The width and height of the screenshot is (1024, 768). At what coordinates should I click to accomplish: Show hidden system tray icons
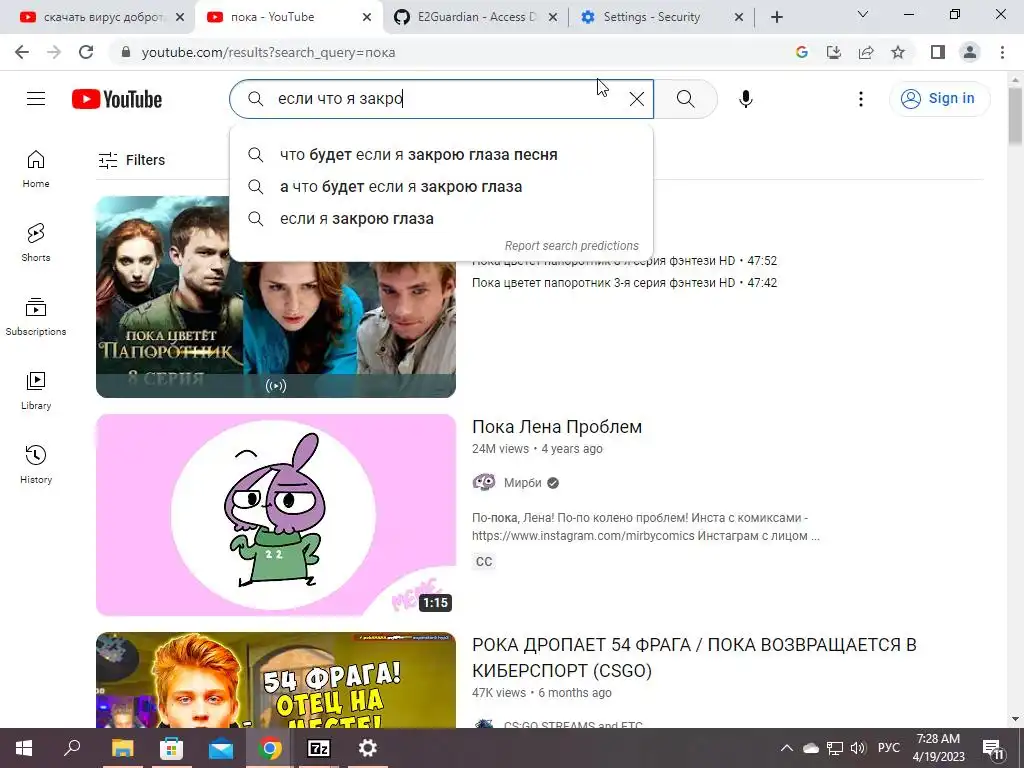(787, 748)
